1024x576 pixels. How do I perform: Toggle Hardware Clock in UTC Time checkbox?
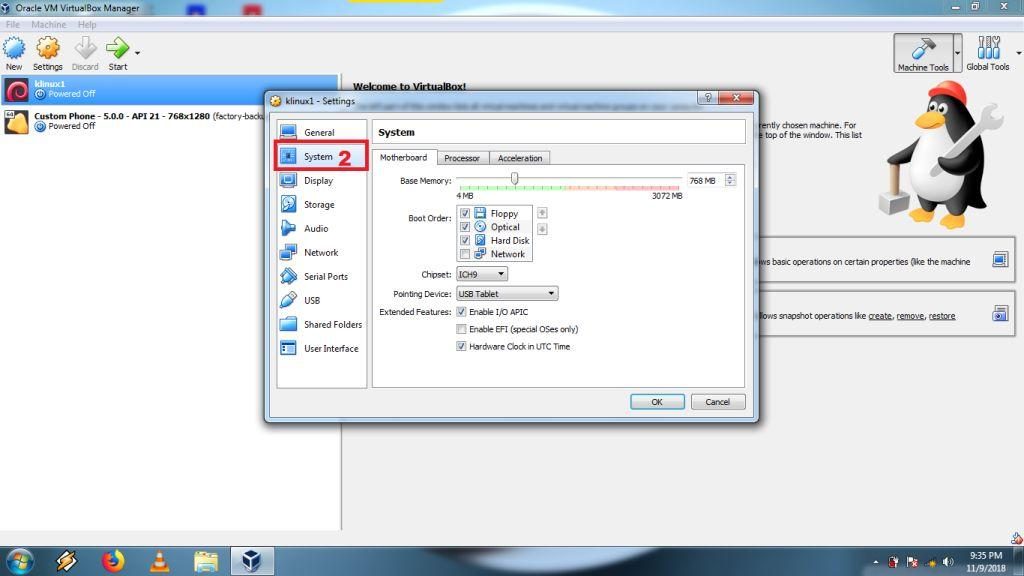click(461, 347)
